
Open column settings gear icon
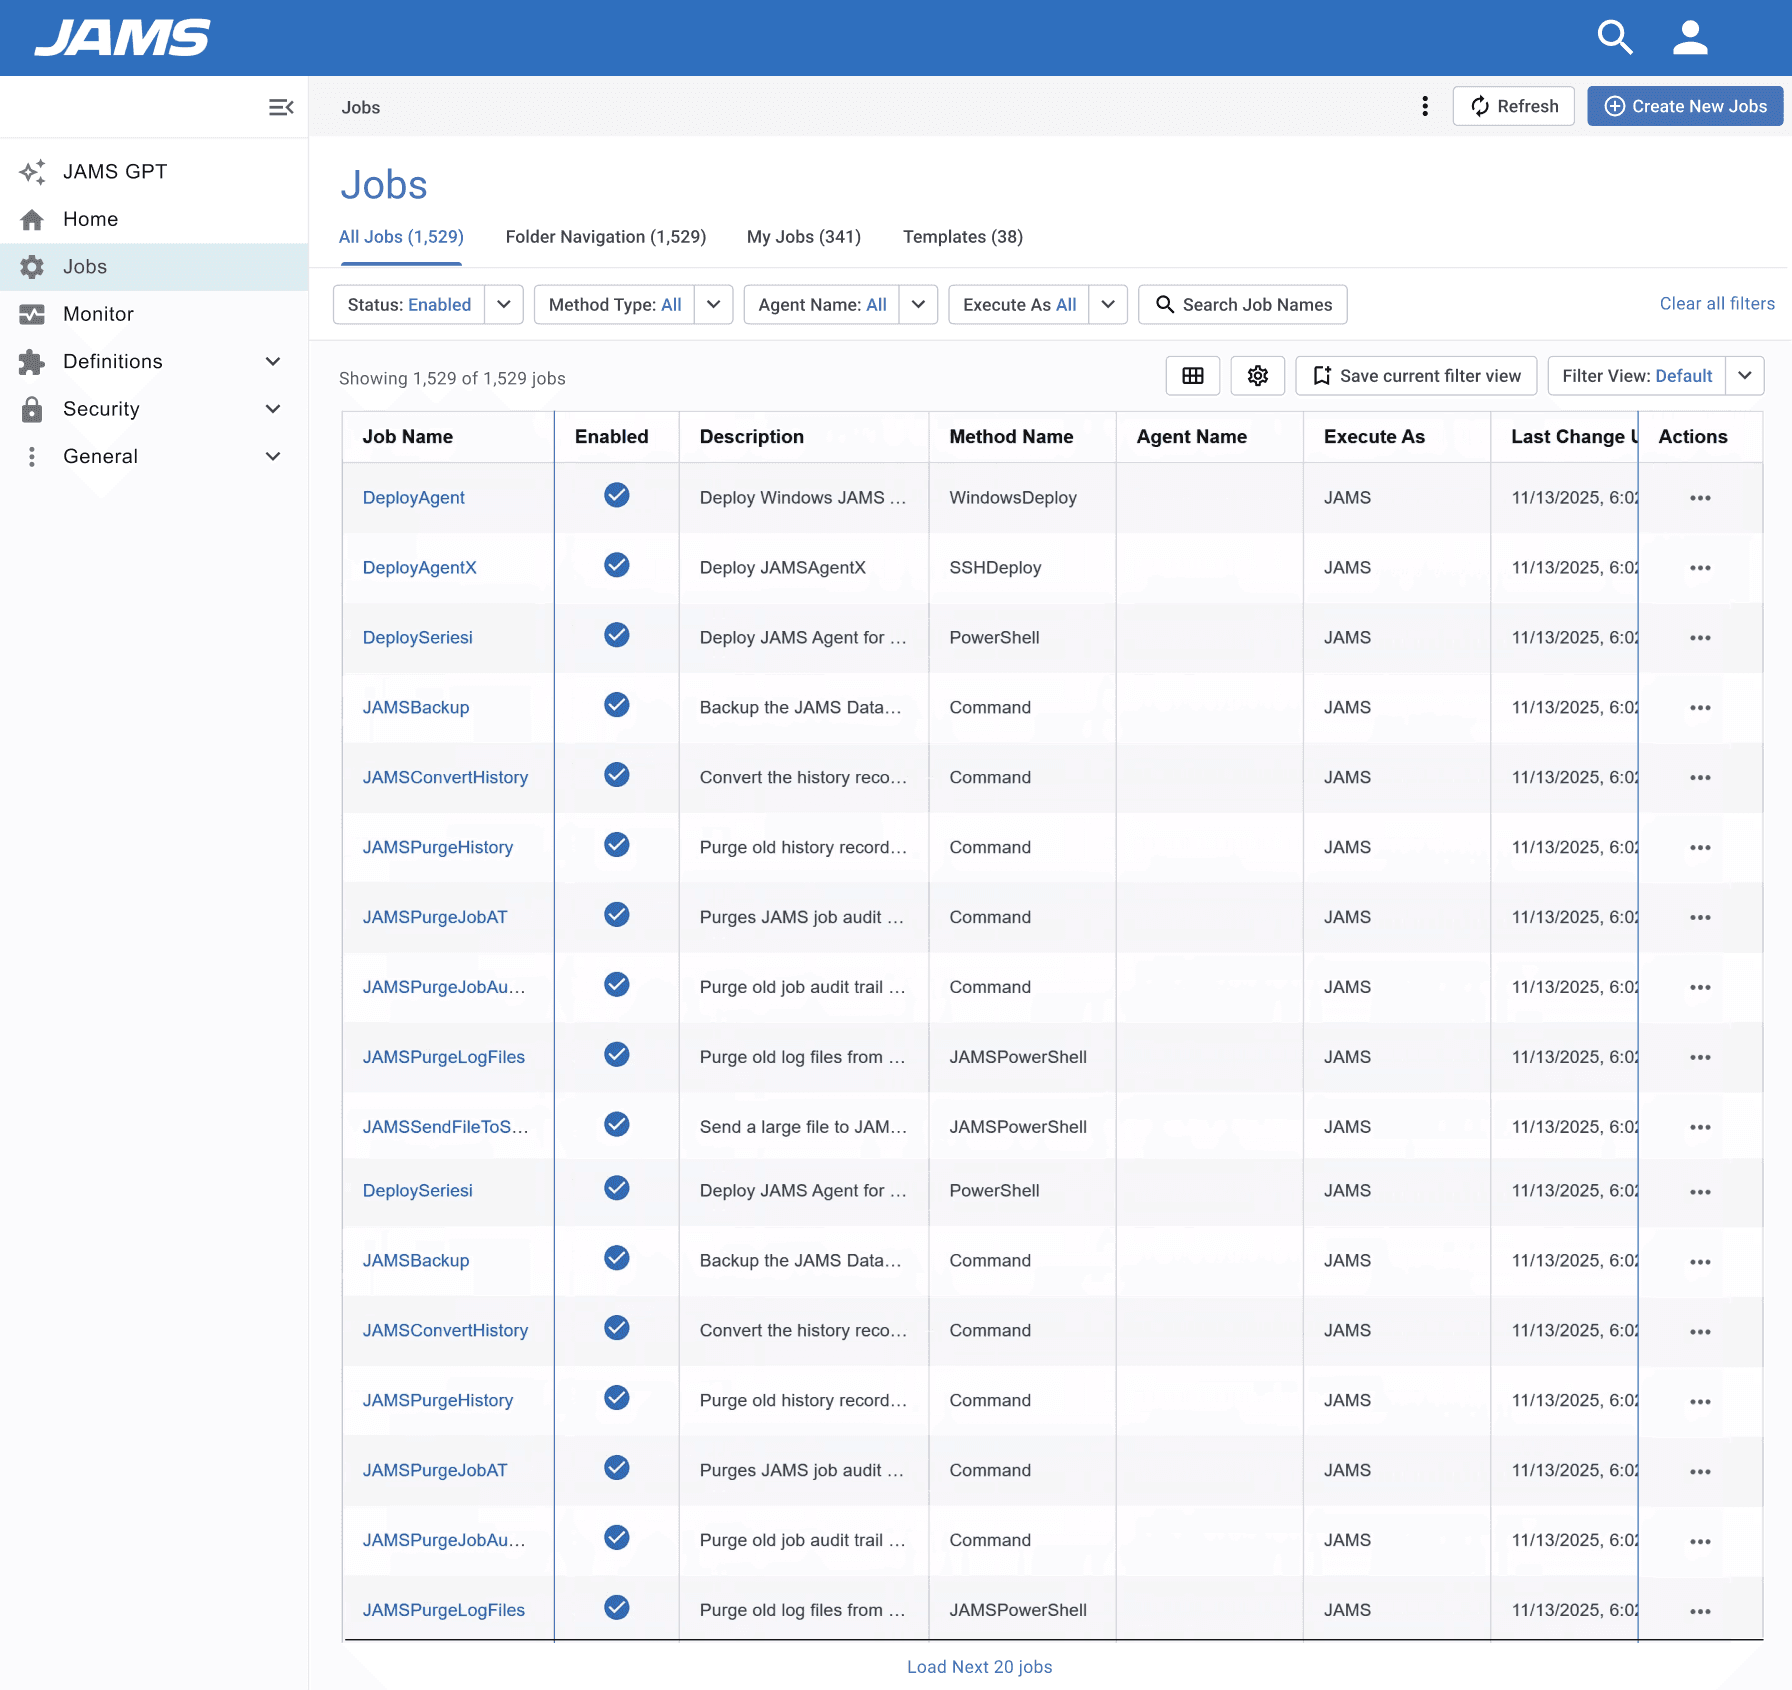click(x=1258, y=376)
